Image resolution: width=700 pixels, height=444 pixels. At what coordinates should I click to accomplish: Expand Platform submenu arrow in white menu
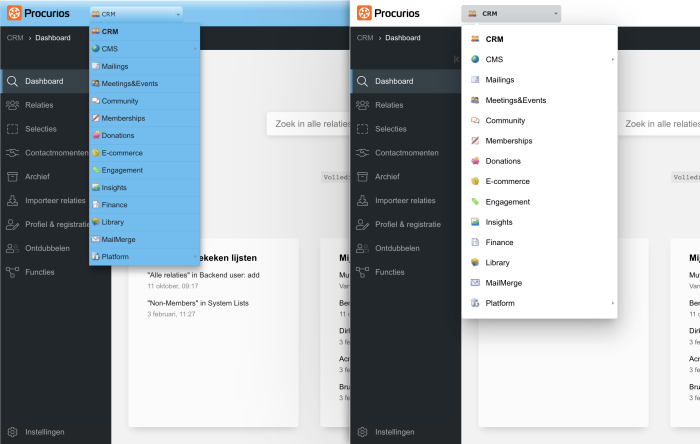point(612,303)
